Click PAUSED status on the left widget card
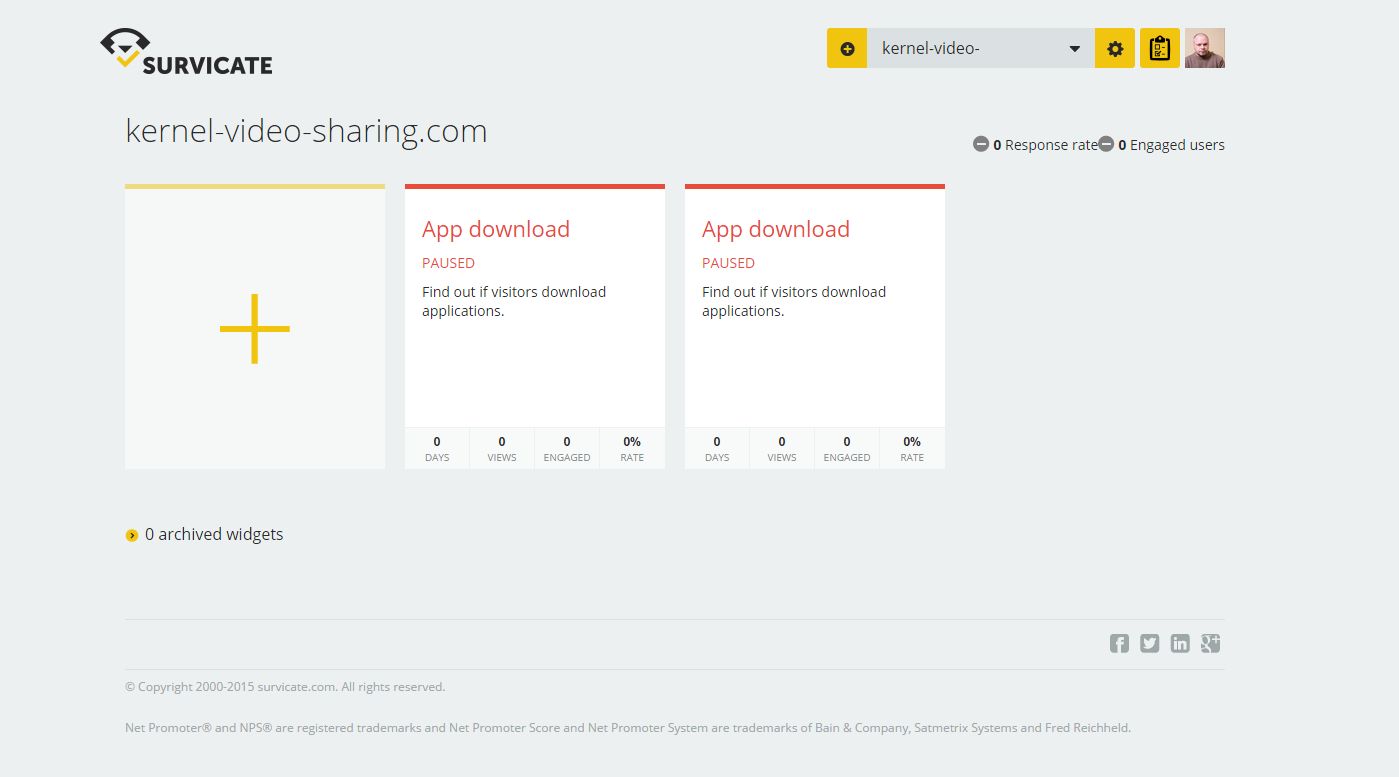Screen dimensions: 1399x777 coord(448,263)
